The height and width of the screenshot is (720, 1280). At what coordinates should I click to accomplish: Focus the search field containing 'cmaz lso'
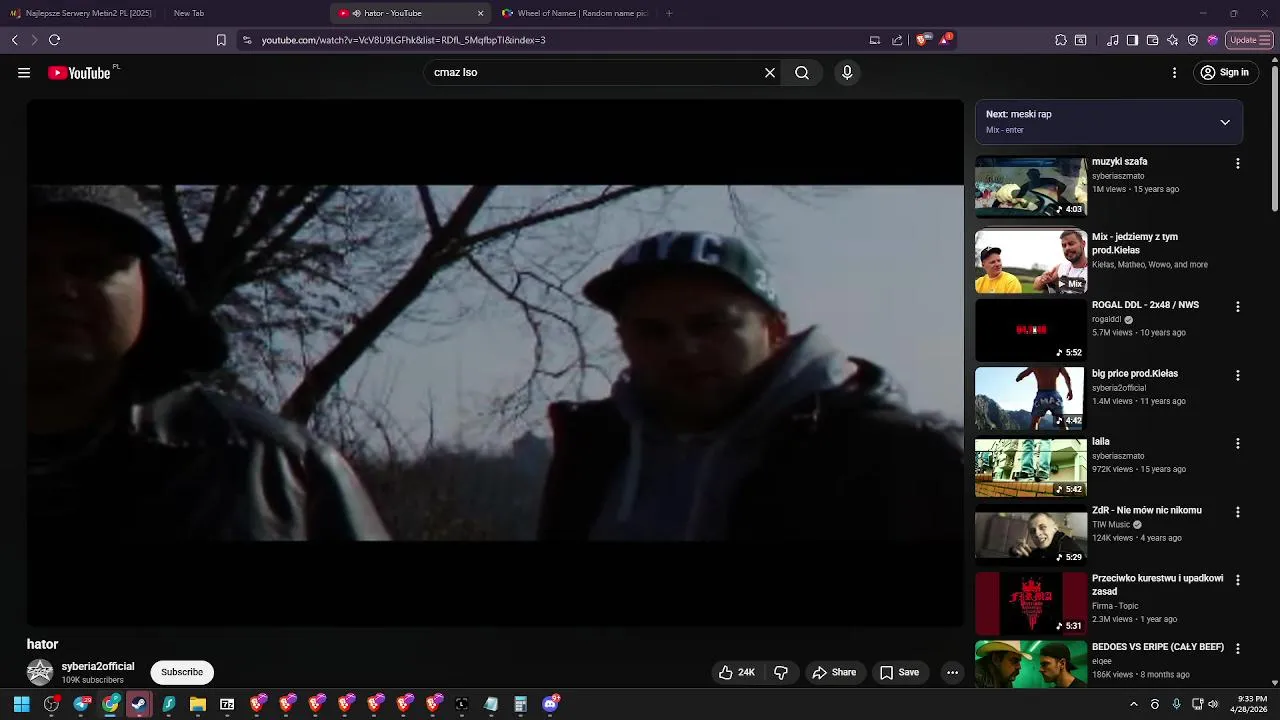(x=595, y=72)
